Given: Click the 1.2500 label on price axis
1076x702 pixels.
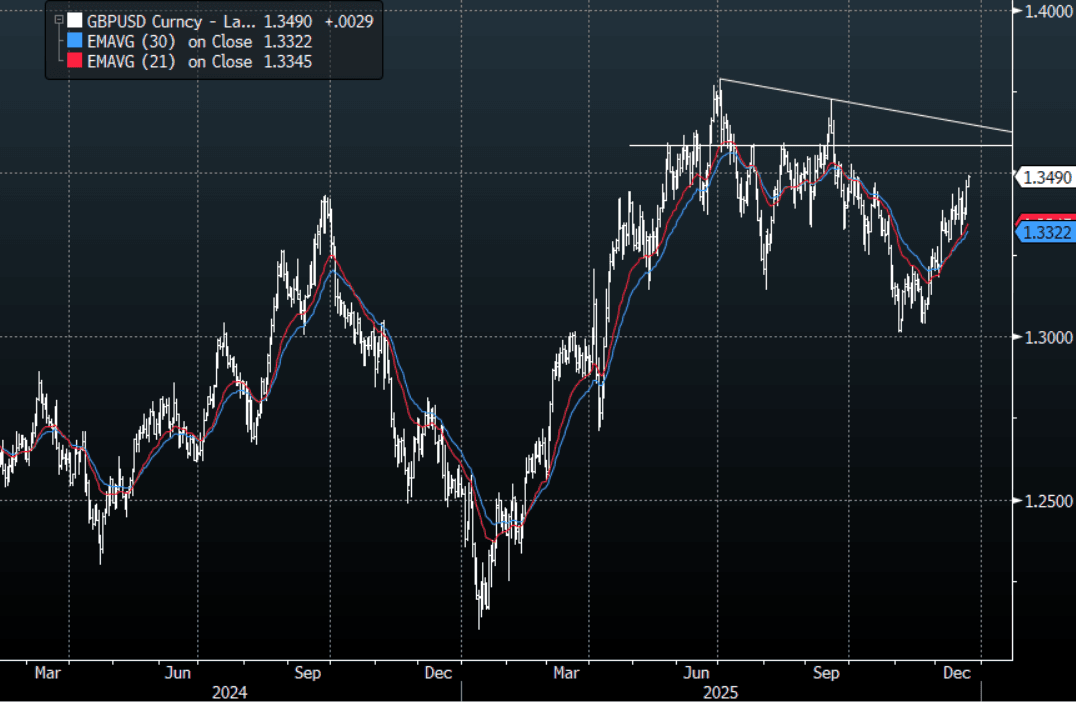Looking at the screenshot, I should pyautogui.click(x=1045, y=501).
